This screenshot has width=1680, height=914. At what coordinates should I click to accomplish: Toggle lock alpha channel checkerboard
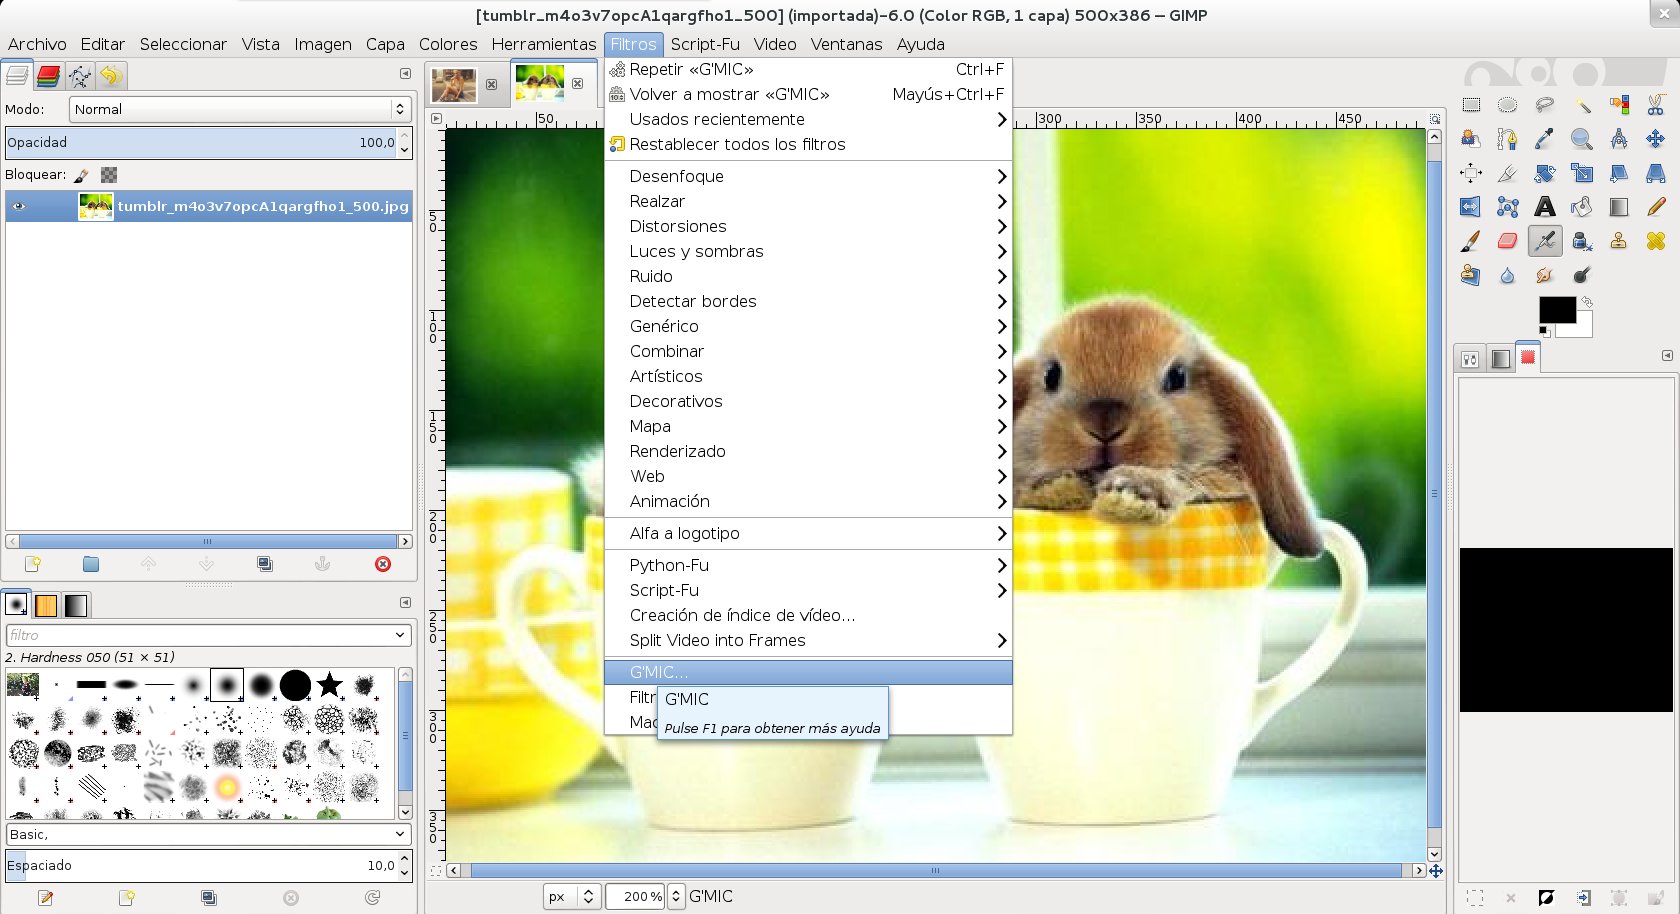pos(109,175)
